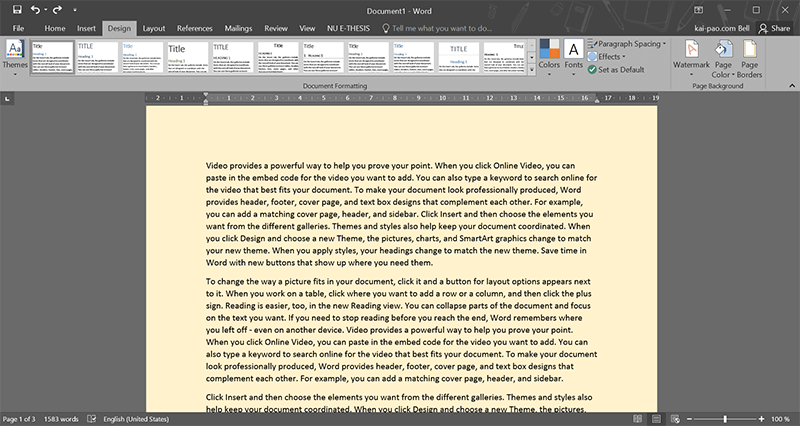
Task: Collapse the ribbon with the chevron
Action: point(792,86)
